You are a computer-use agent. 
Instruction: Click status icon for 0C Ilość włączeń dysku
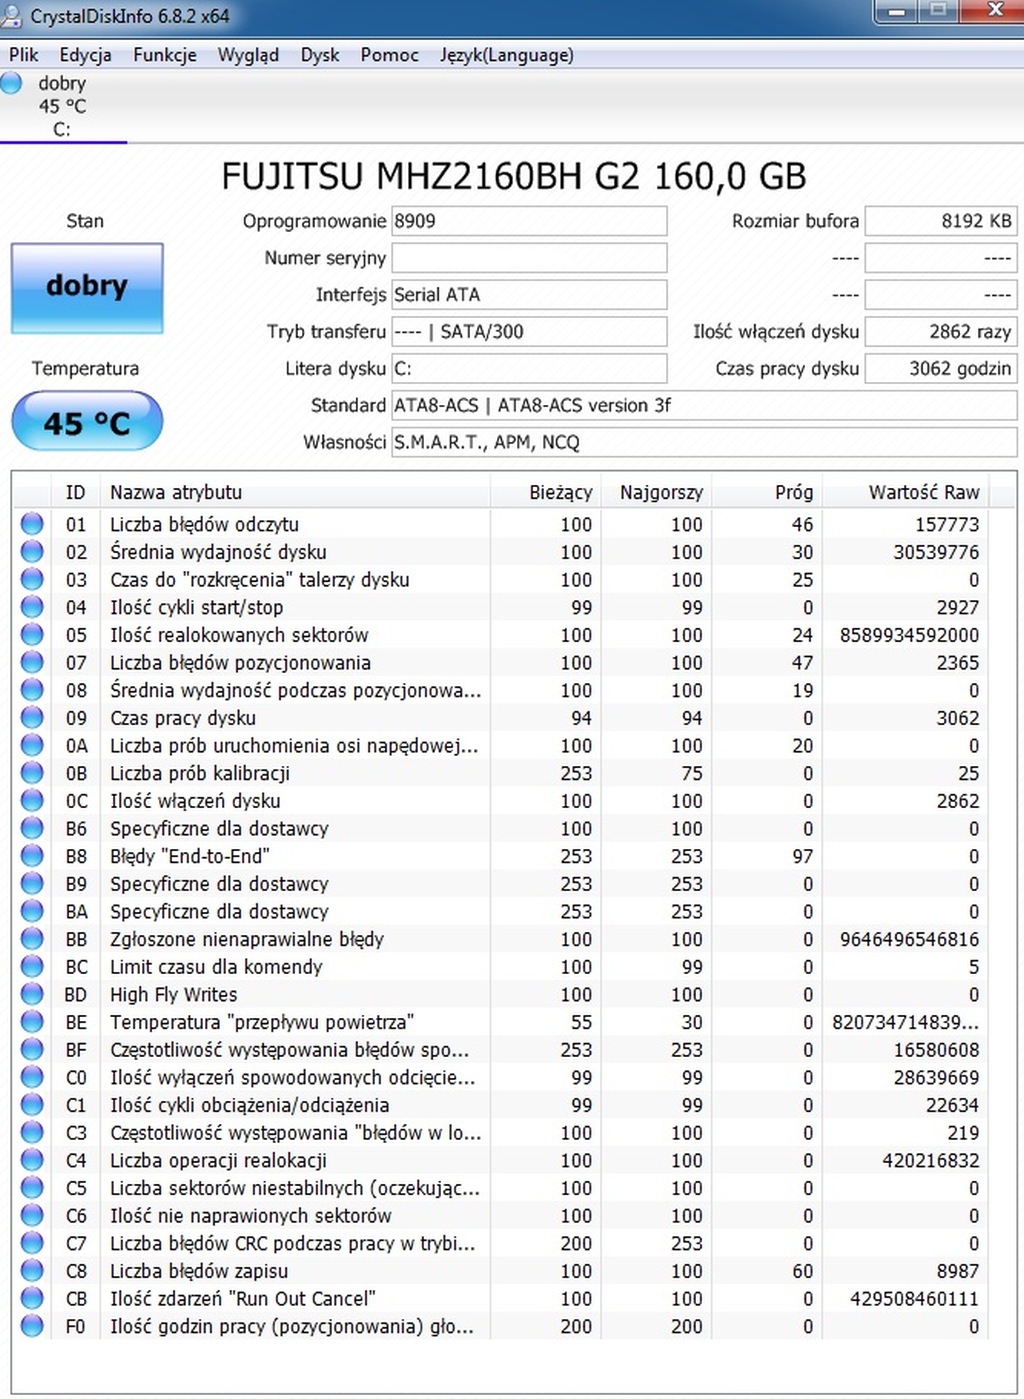coord(32,800)
